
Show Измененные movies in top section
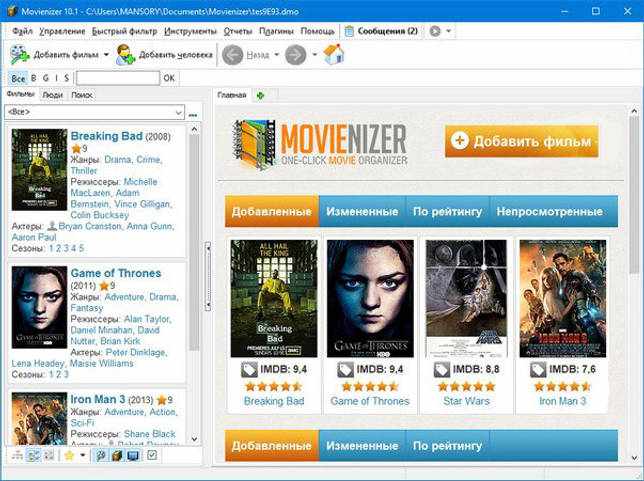click(362, 212)
